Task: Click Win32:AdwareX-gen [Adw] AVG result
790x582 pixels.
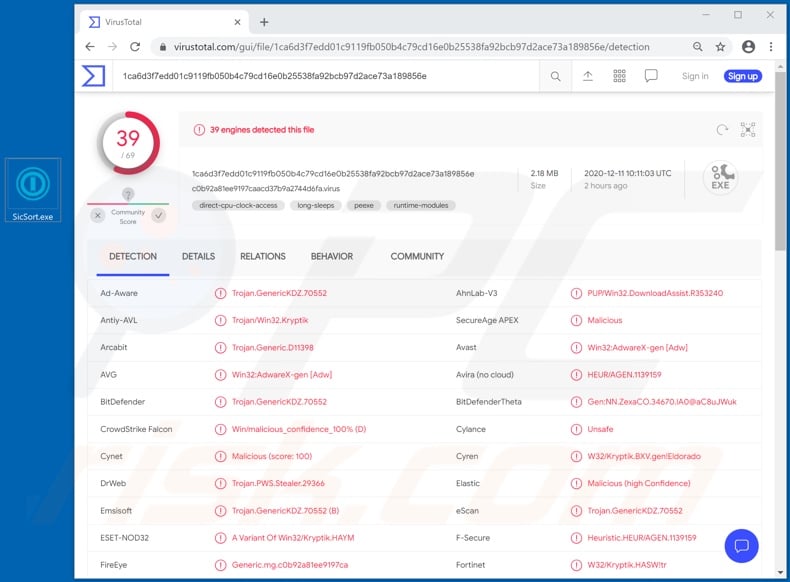Action: point(282,375)
